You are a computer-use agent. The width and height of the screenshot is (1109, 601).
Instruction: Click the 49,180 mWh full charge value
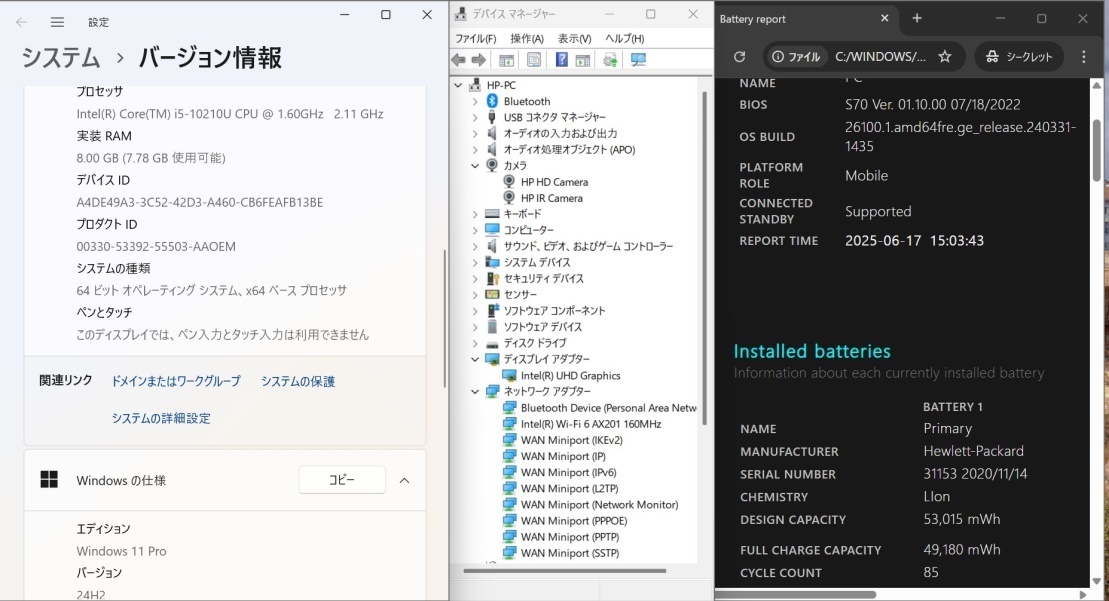962,549
